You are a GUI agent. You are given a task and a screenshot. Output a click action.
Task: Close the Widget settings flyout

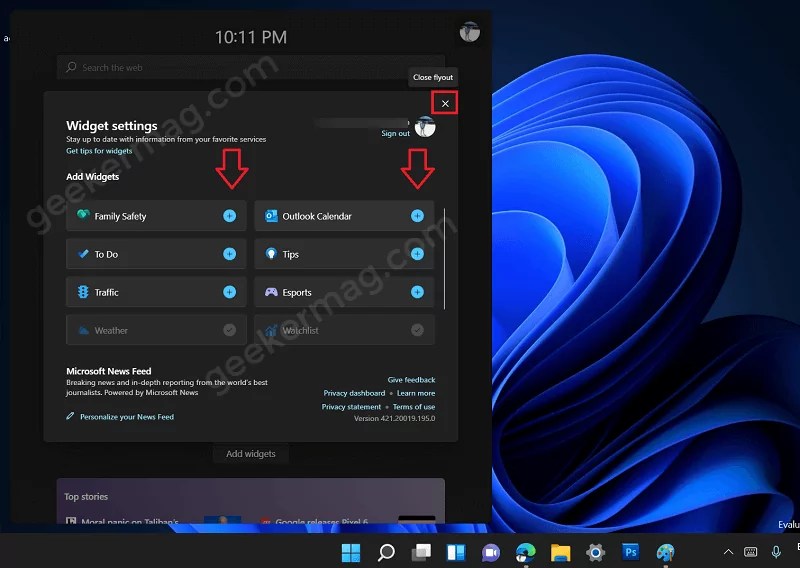(x=445, y=104)
